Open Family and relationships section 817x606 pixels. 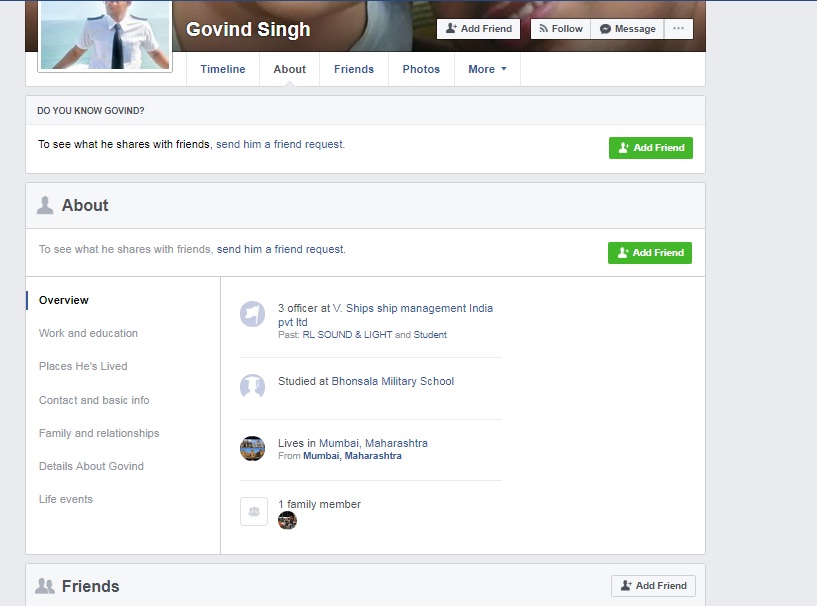click(x=99, y=433)
